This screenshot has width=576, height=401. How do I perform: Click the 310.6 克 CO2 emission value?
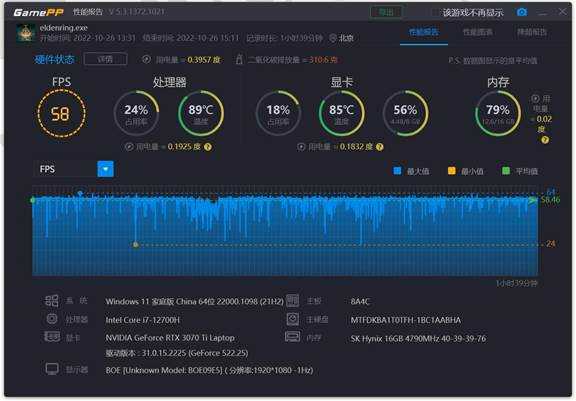click(323, 59)
